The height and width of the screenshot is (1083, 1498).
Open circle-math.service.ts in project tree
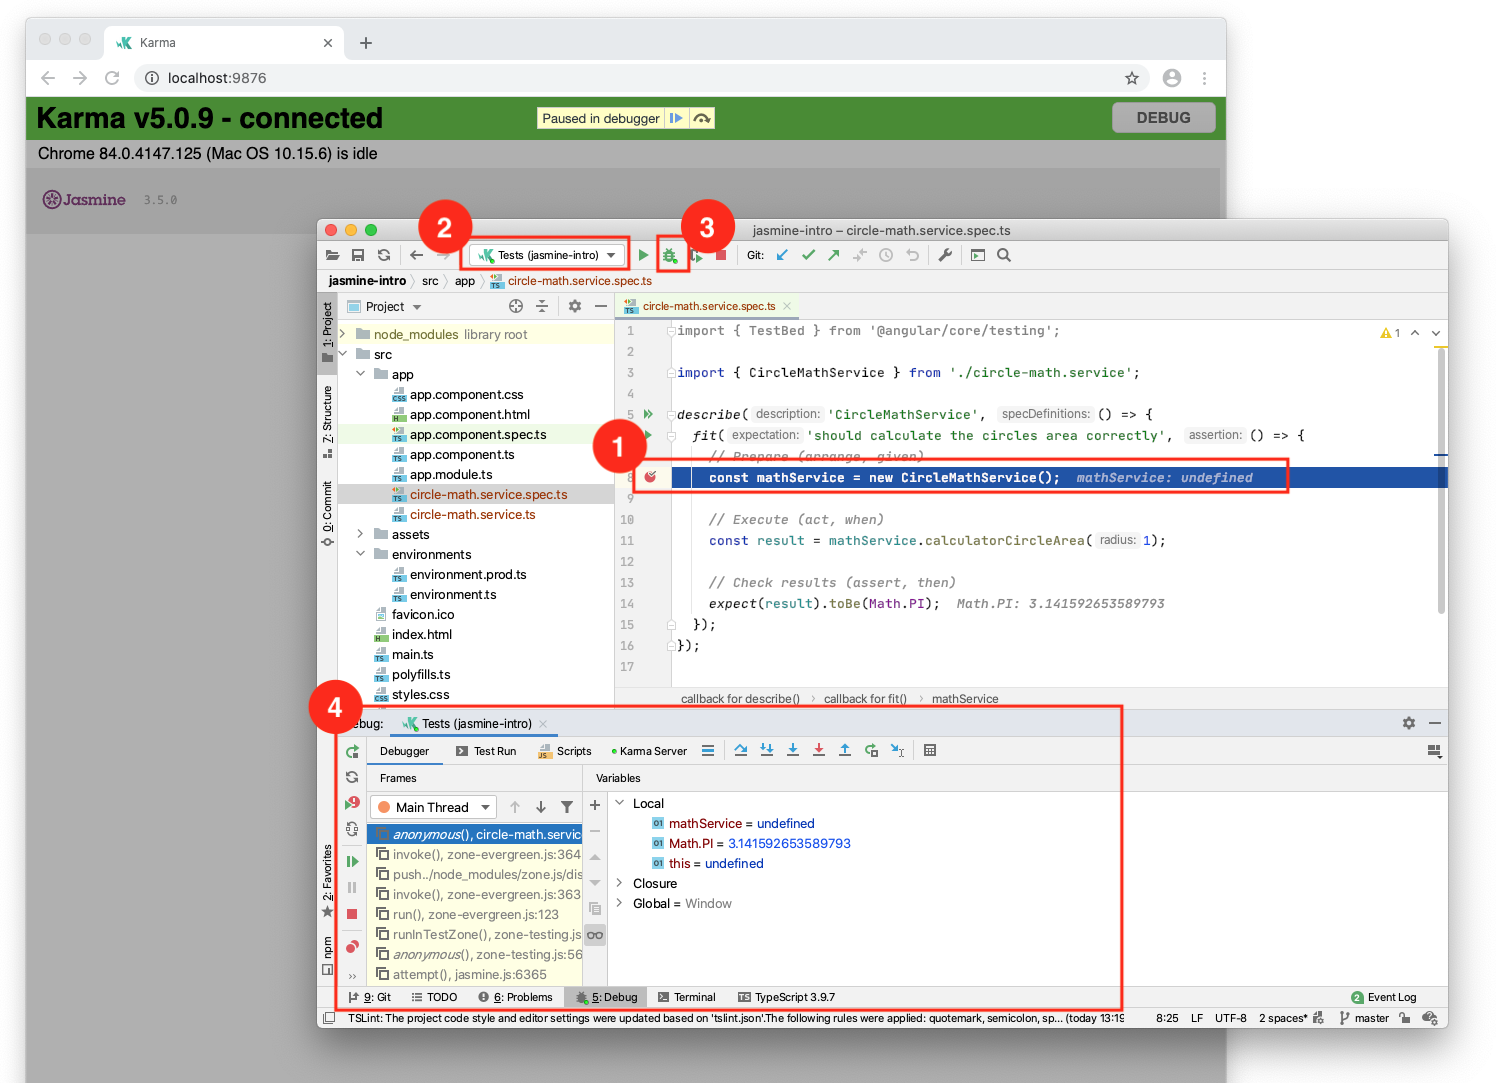(x=472, y=514)
